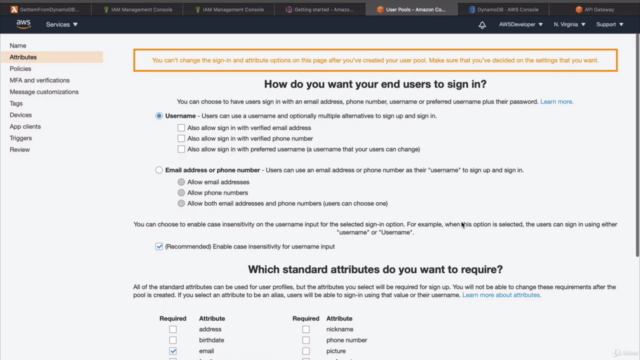Viewport: 640px width, 360px height.
Task: Select Email address or phone number option
Action: [159, 170]
